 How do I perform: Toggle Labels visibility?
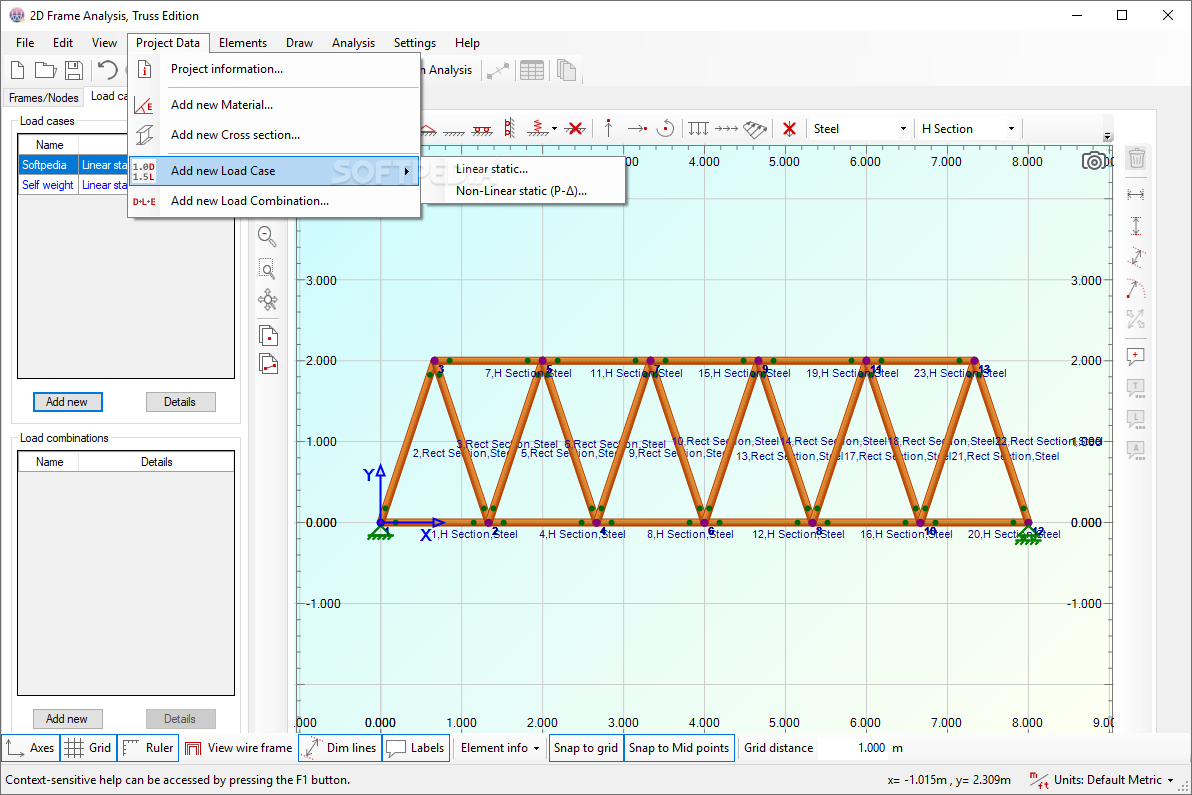(x=415, y=748)
